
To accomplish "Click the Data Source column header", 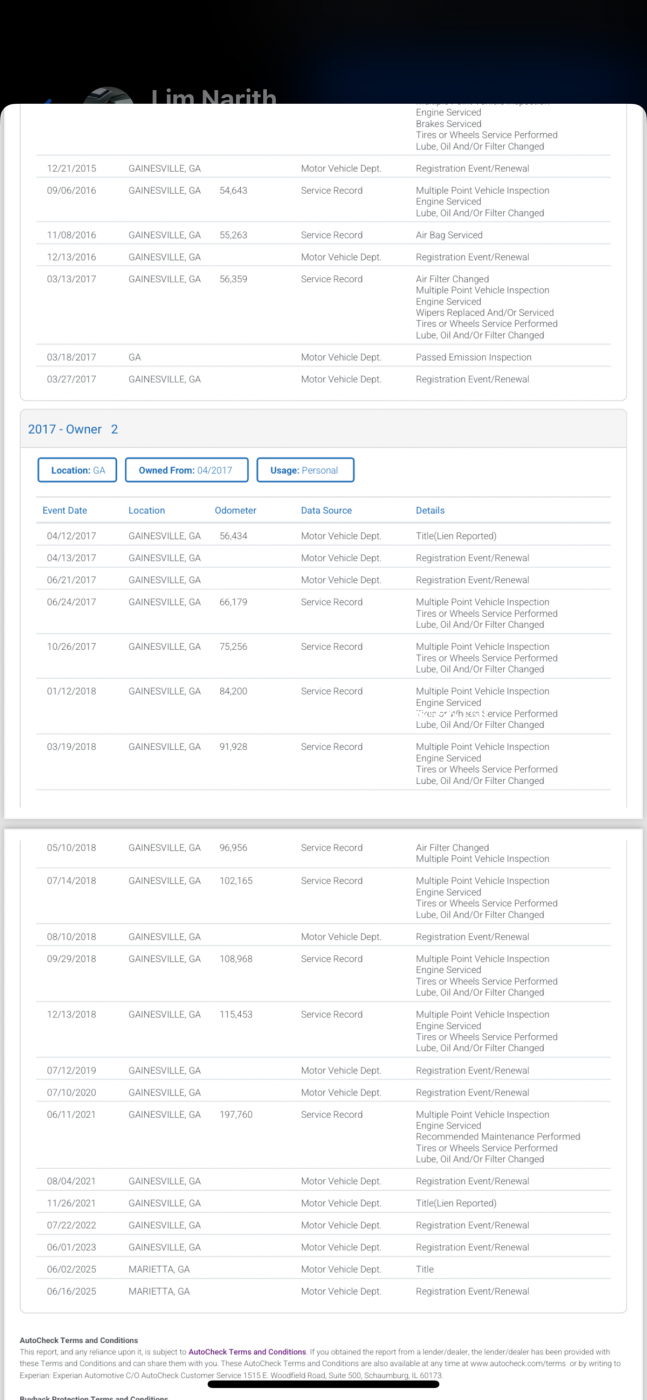I will tap(326, 510).
